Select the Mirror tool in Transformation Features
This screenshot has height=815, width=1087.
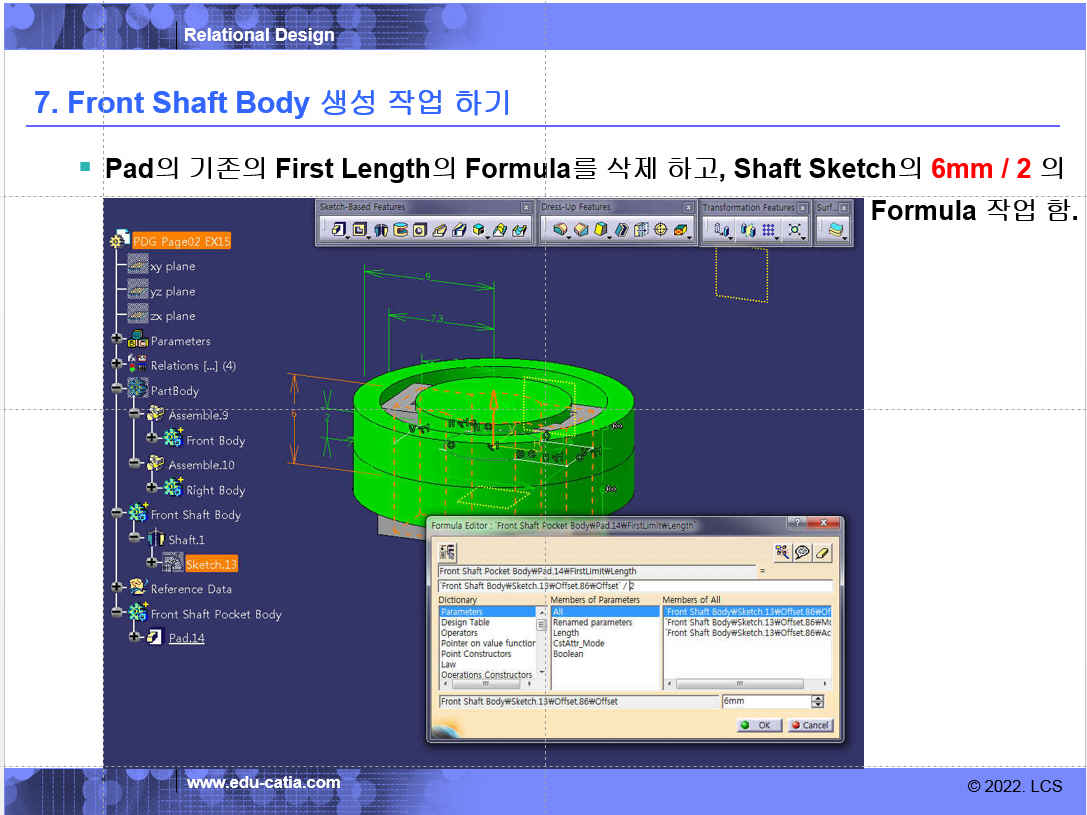point(746,230)
